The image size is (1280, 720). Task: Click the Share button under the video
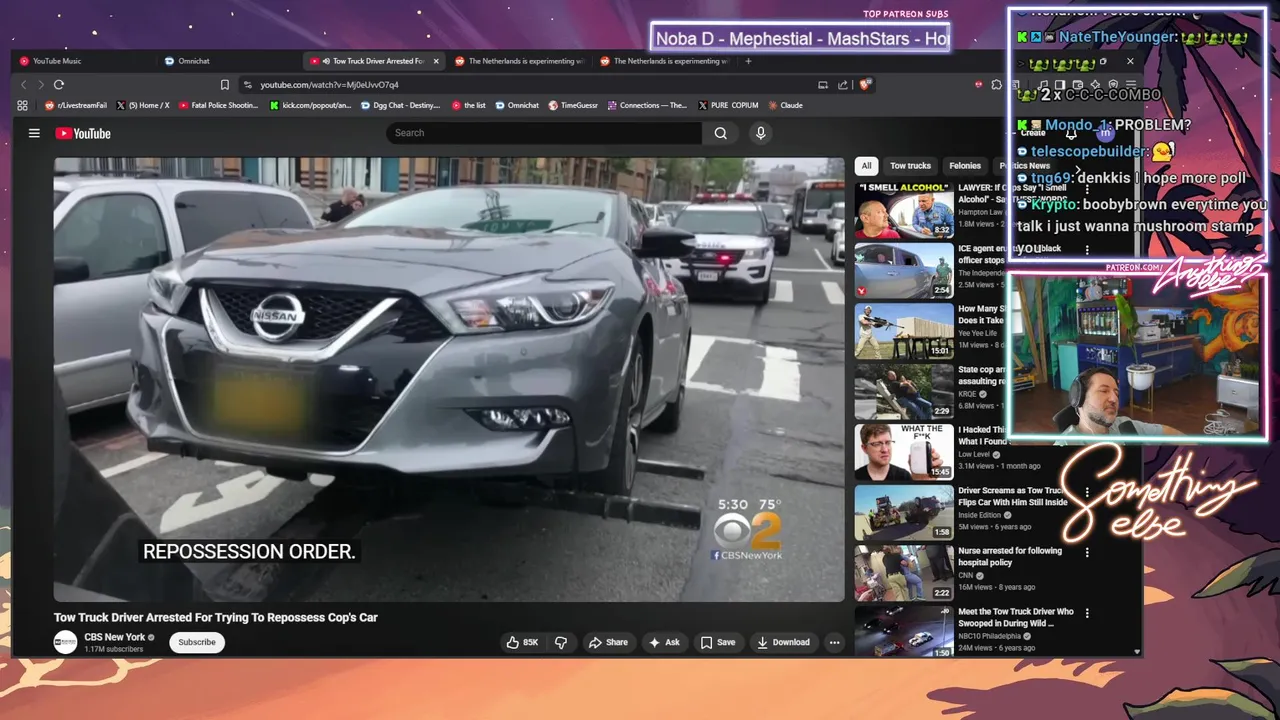(x=608, y=642)
